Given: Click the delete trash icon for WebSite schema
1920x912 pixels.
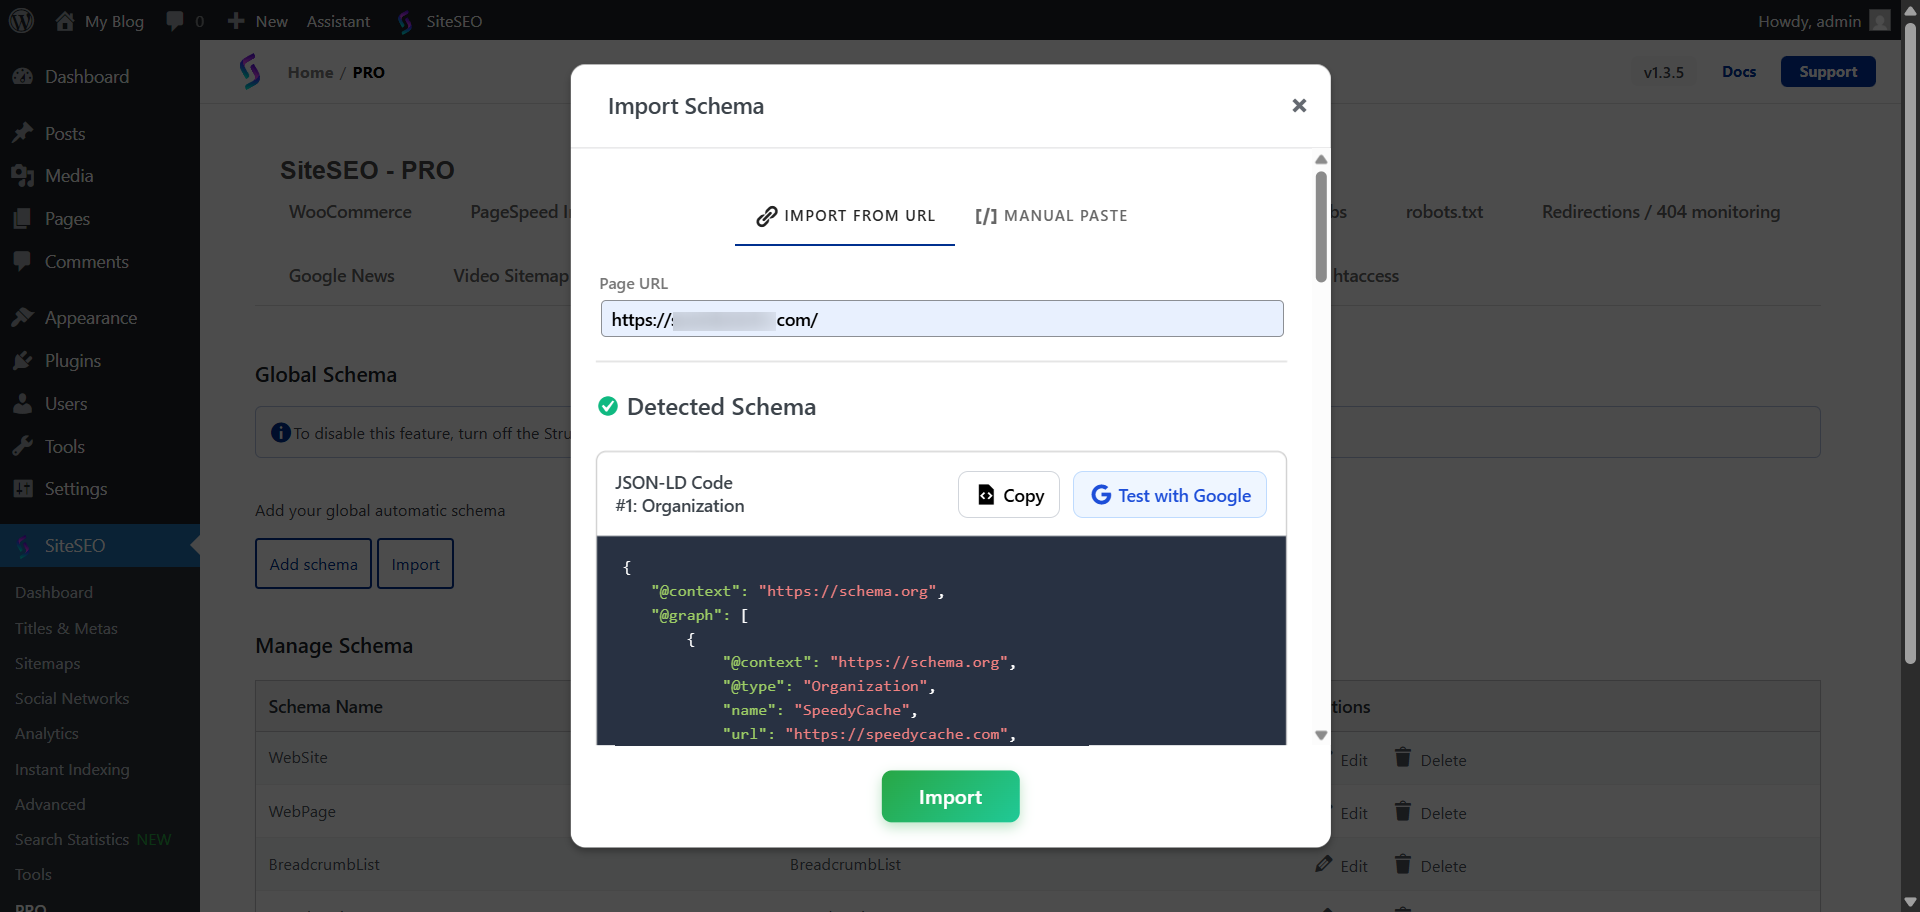Looking at the screenshot, I should (x=1403, y=758).
